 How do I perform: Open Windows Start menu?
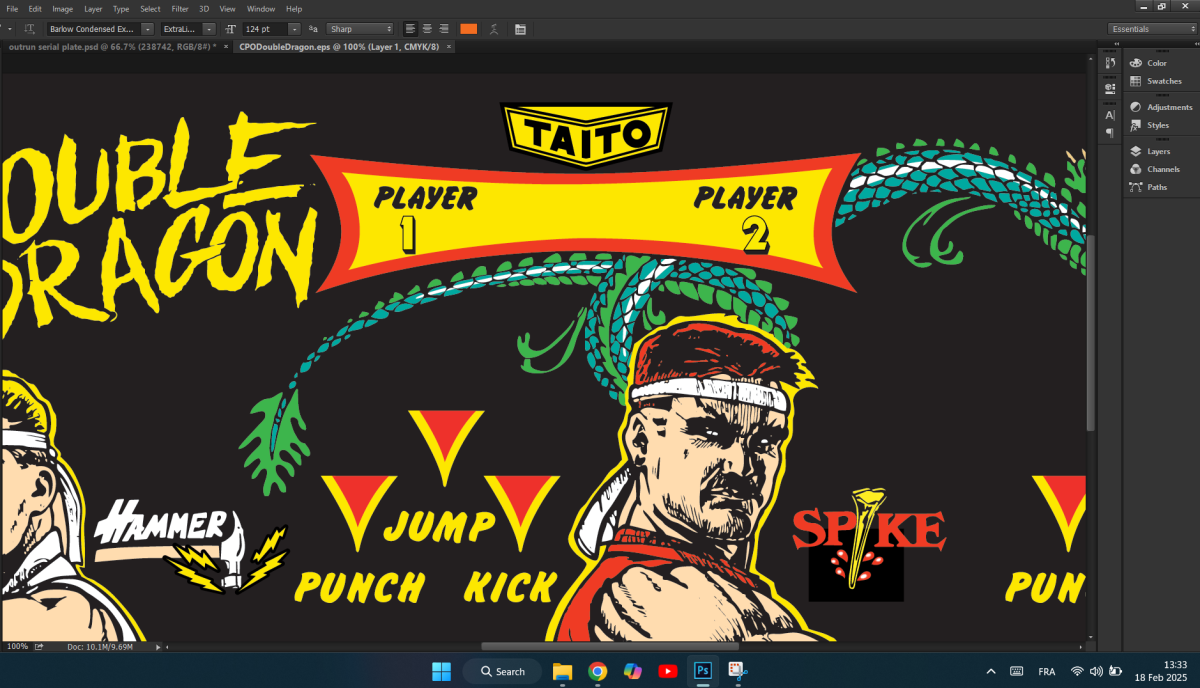coord(440,671)
